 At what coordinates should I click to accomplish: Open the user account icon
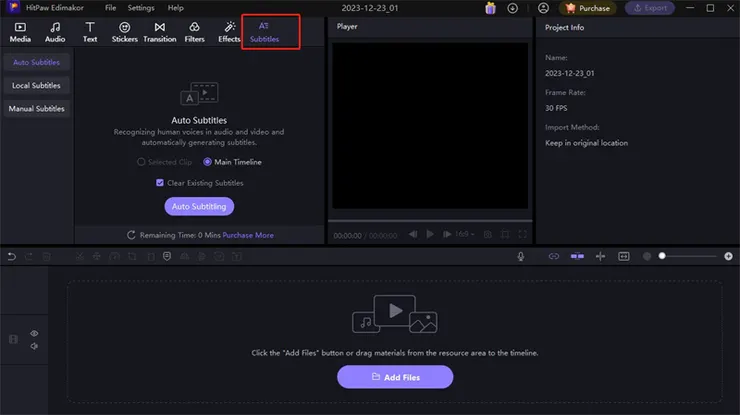(x=543, y=8)
